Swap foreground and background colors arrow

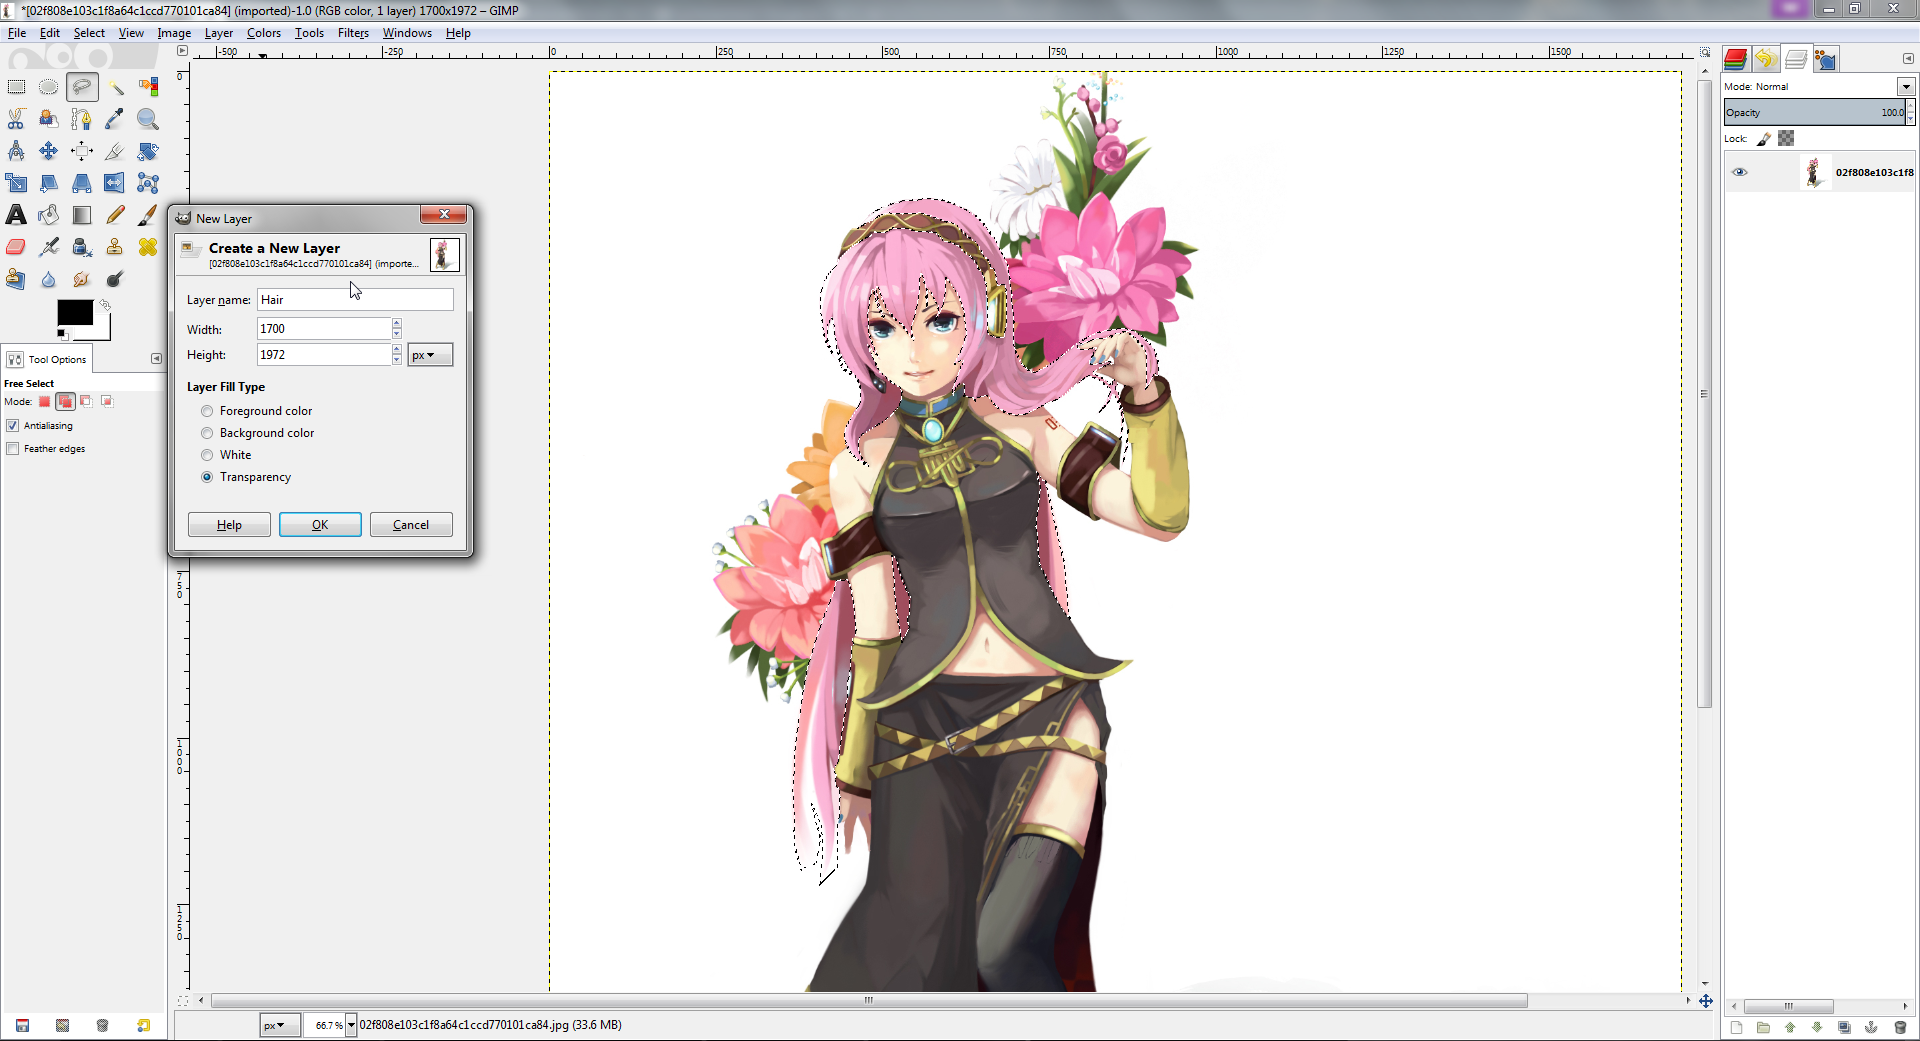pyautogui.click(x=104, y=305)
